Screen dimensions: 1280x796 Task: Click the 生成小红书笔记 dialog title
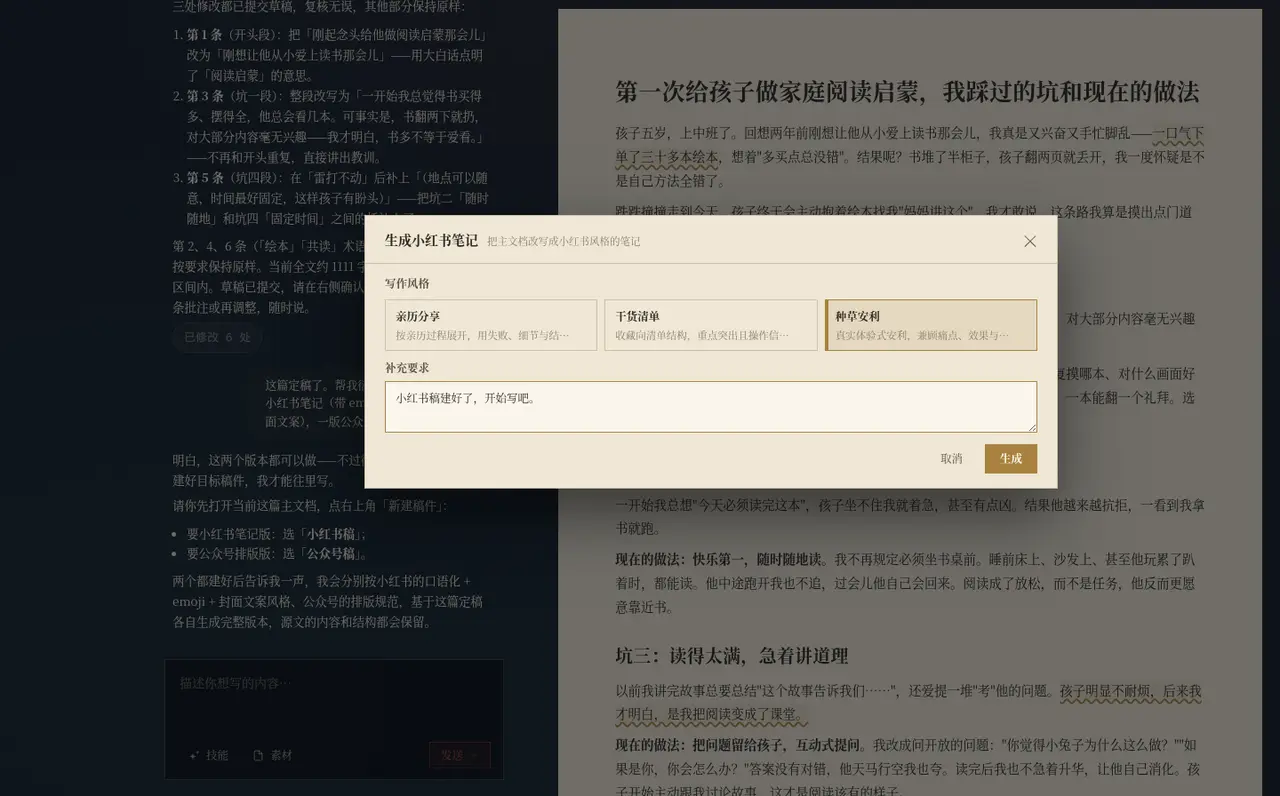[x=429, y=241]
